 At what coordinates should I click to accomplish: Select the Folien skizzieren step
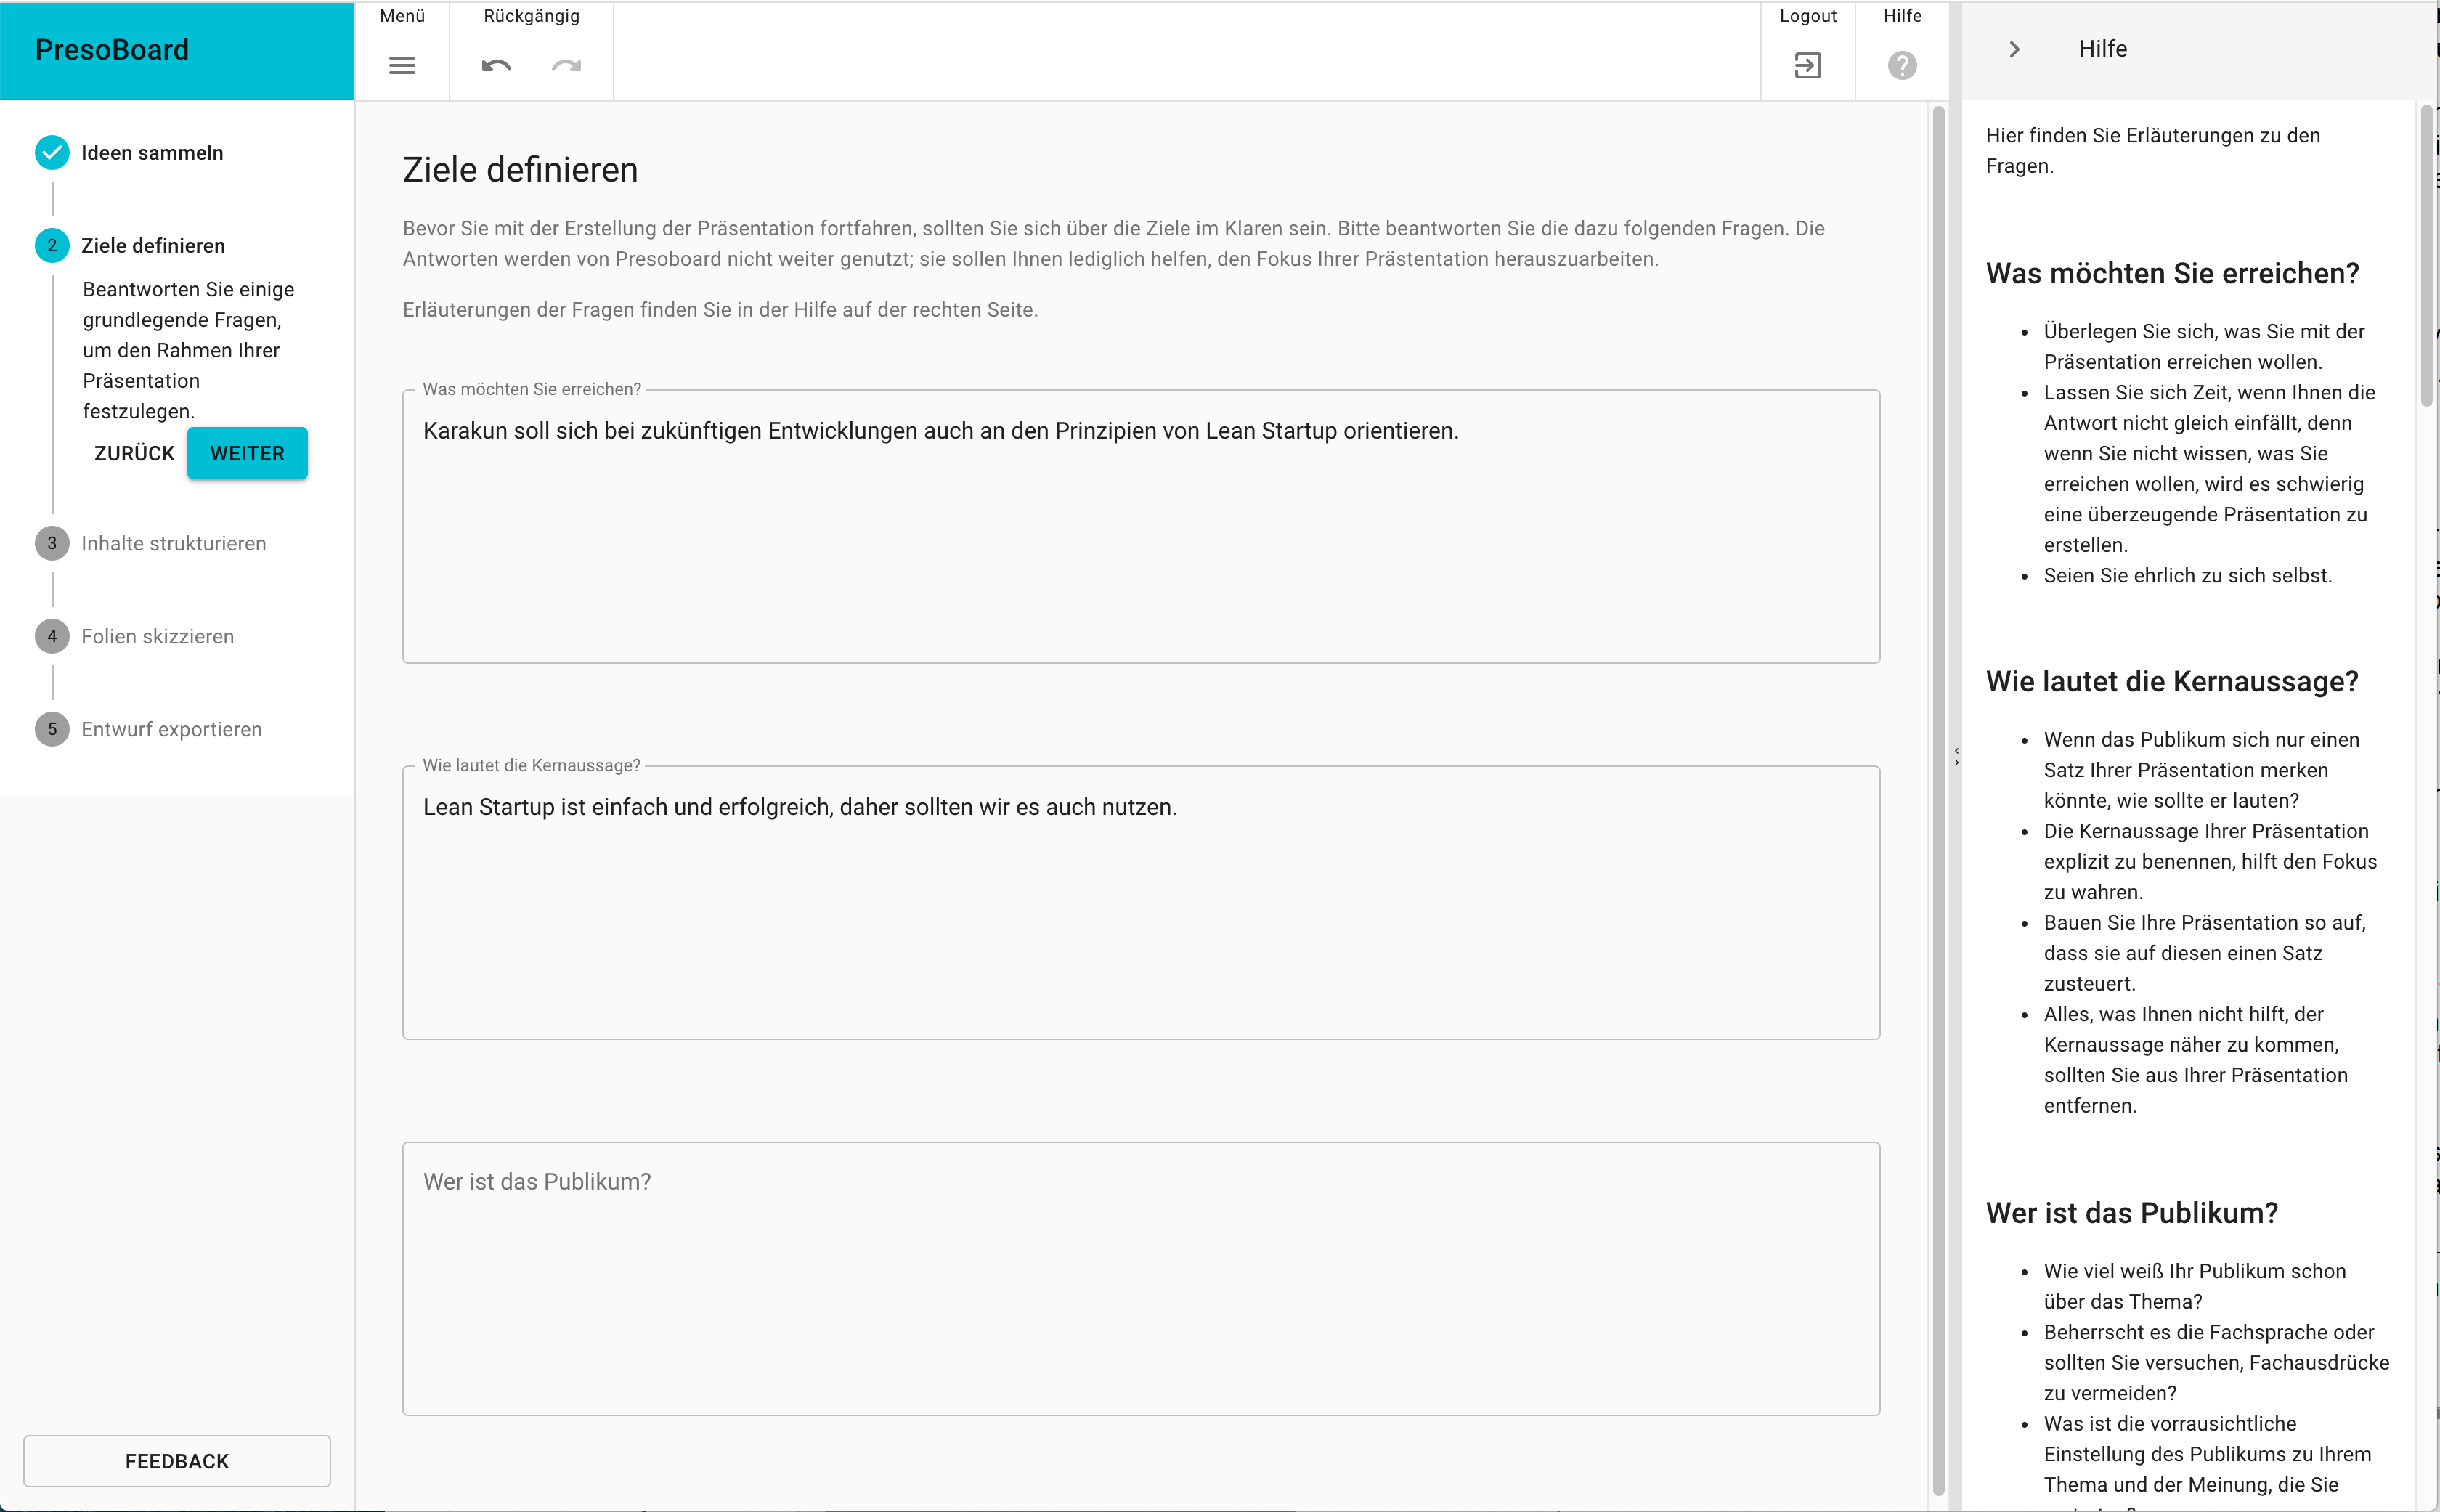click(x=156, y=635)
